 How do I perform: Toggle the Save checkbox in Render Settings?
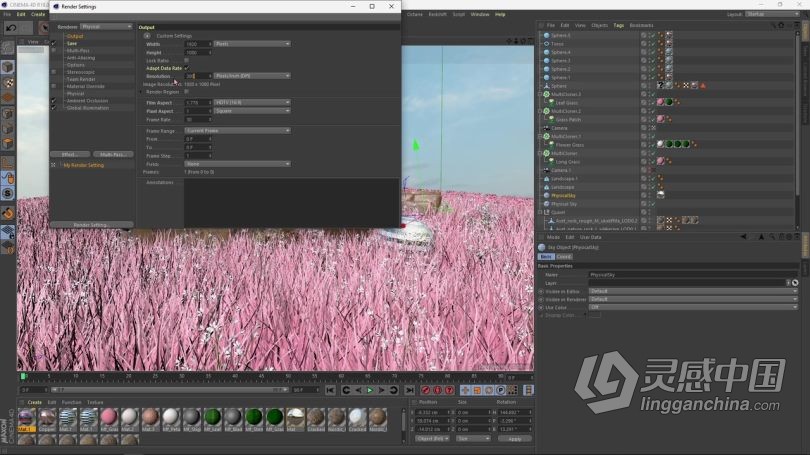[53, 43]
